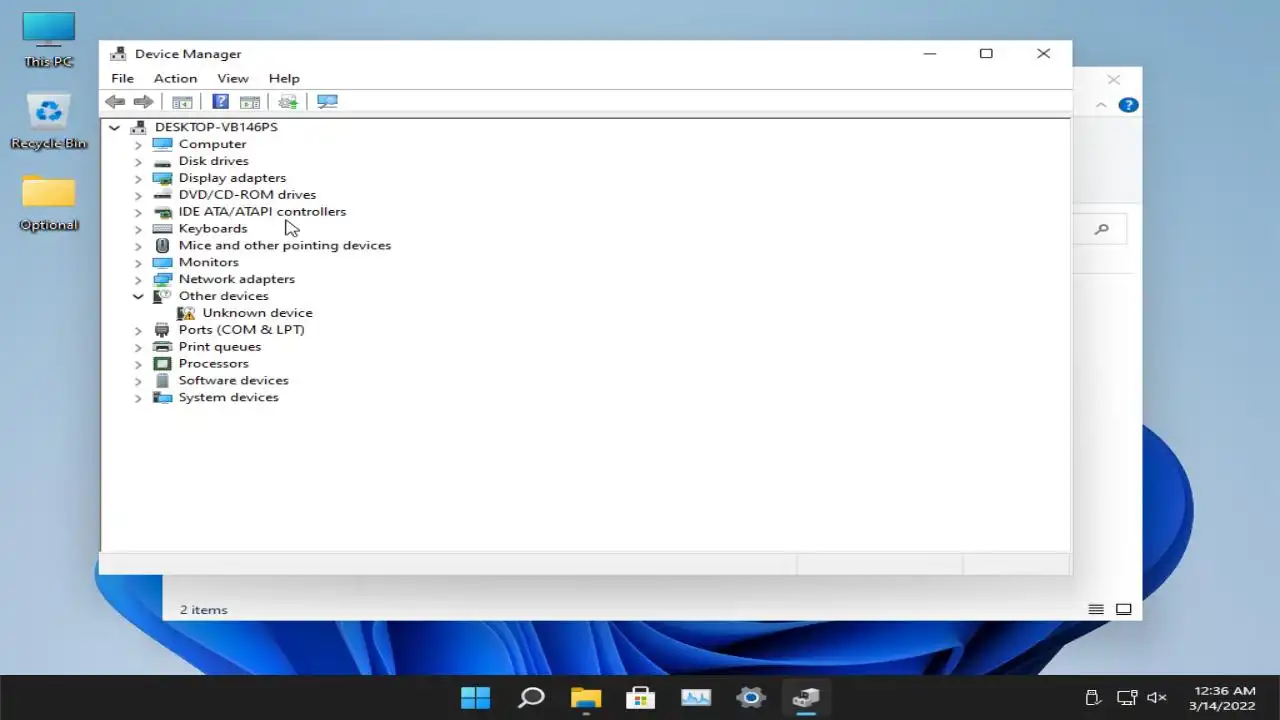Expand the Disk drives chevron

[x=138, y=161]
